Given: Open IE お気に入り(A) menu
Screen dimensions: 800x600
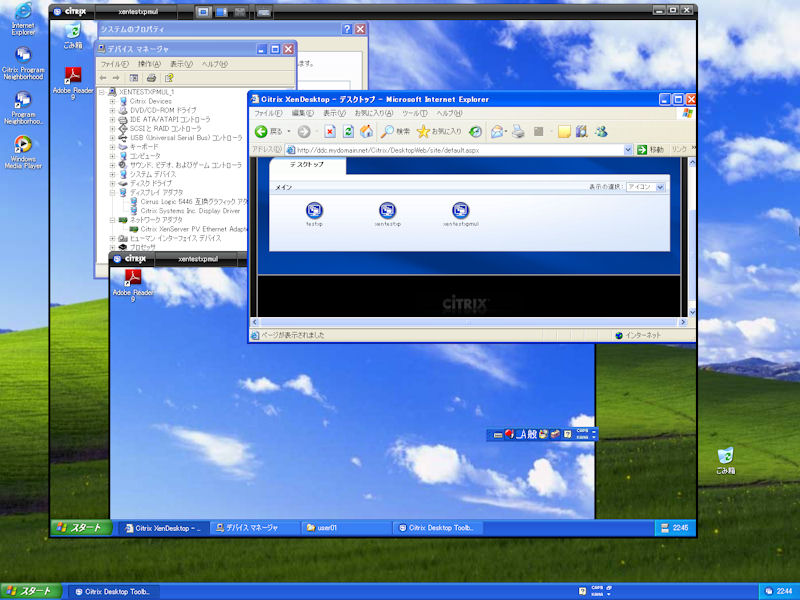Looking at the screenshot, I should pyautogui.click(x=374, y=113).
